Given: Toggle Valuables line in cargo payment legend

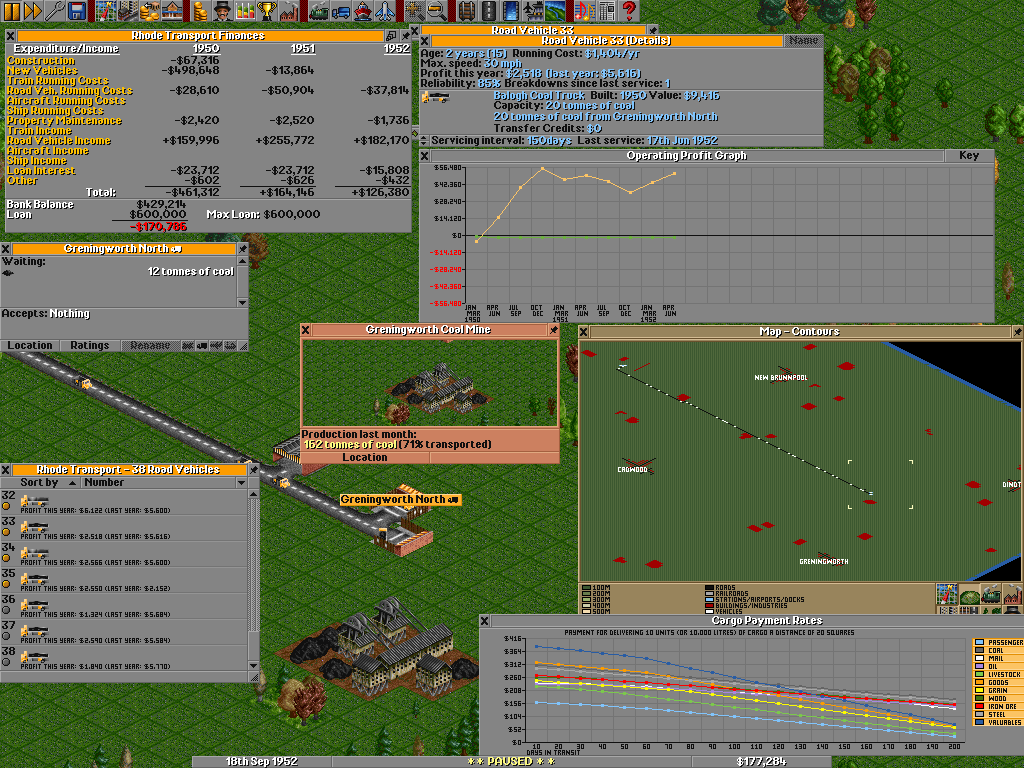Looking at the screenshot, I should pyautogui.click(x=998, y=722).
